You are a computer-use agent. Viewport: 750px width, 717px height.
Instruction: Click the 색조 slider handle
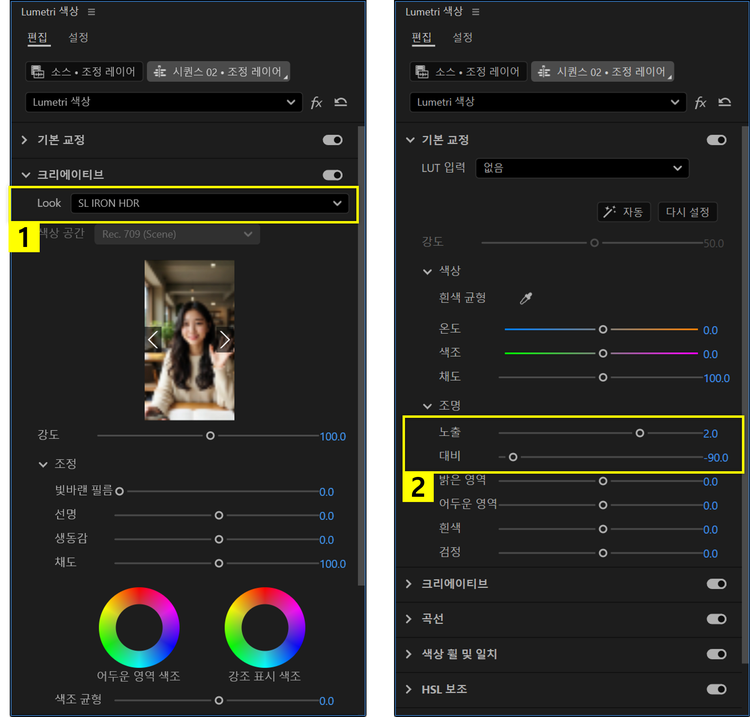[603, 353]
